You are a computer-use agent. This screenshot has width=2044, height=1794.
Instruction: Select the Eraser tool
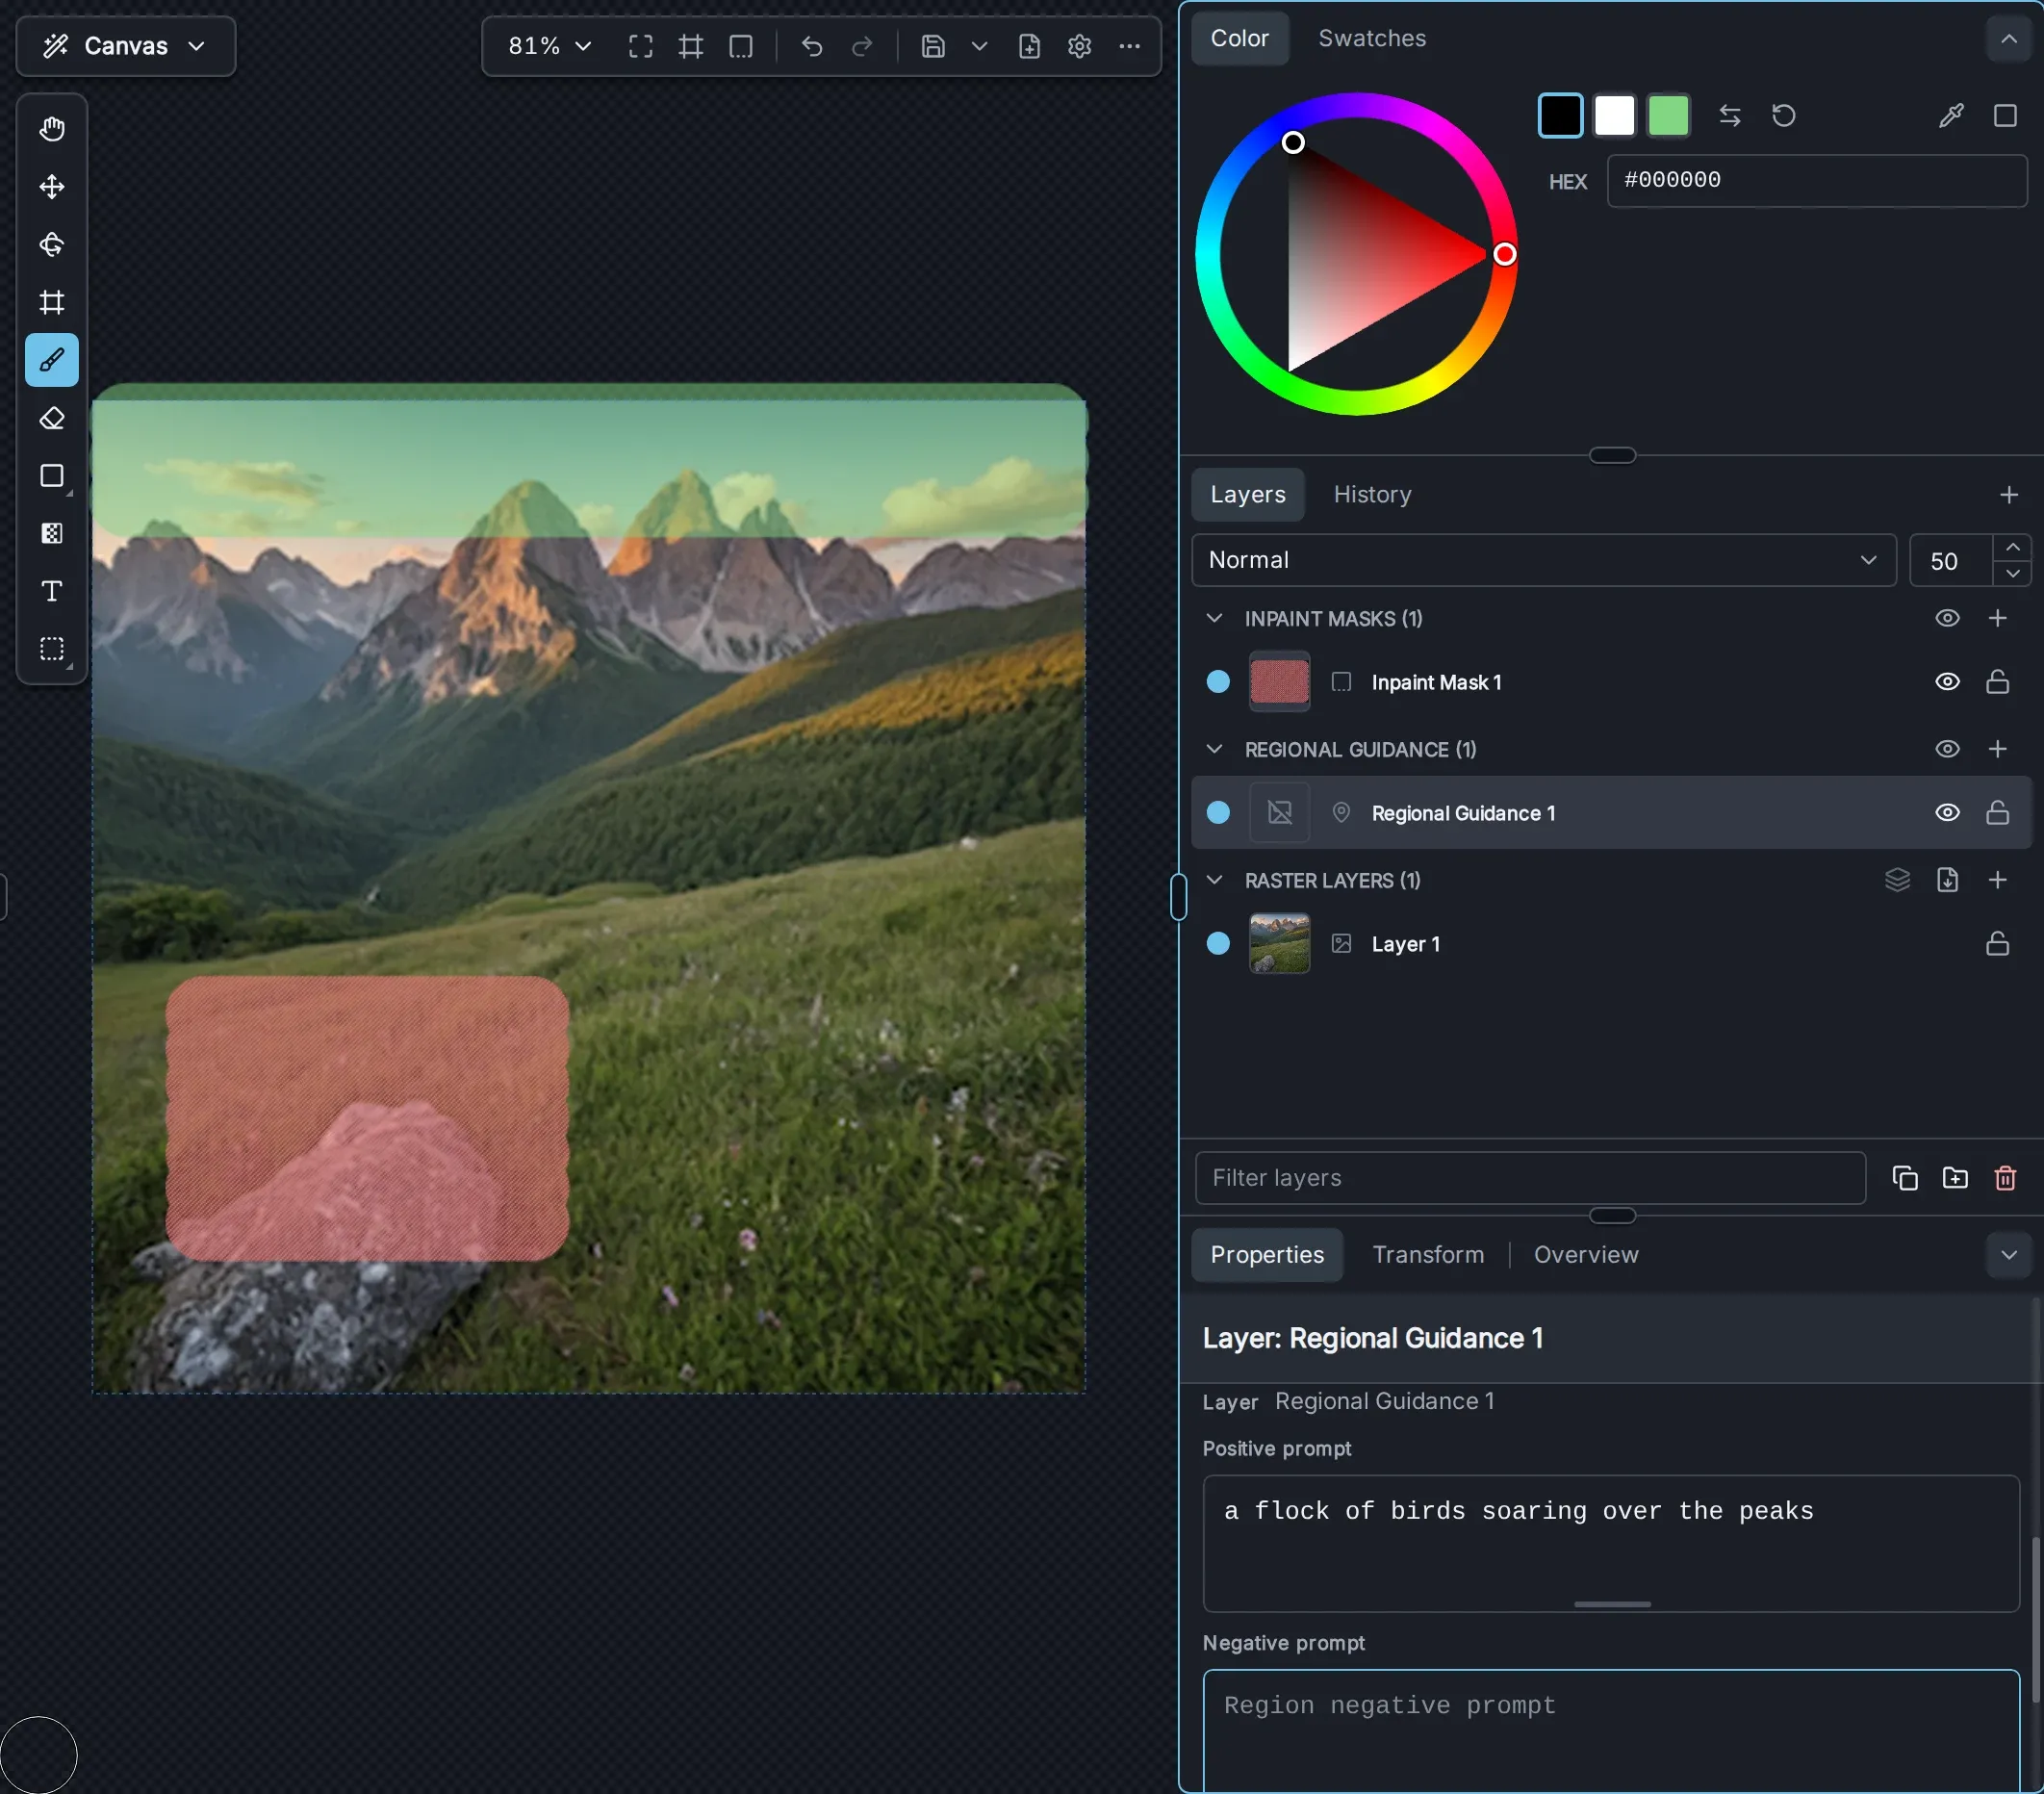pyautogui.click(x=52, y=418)
